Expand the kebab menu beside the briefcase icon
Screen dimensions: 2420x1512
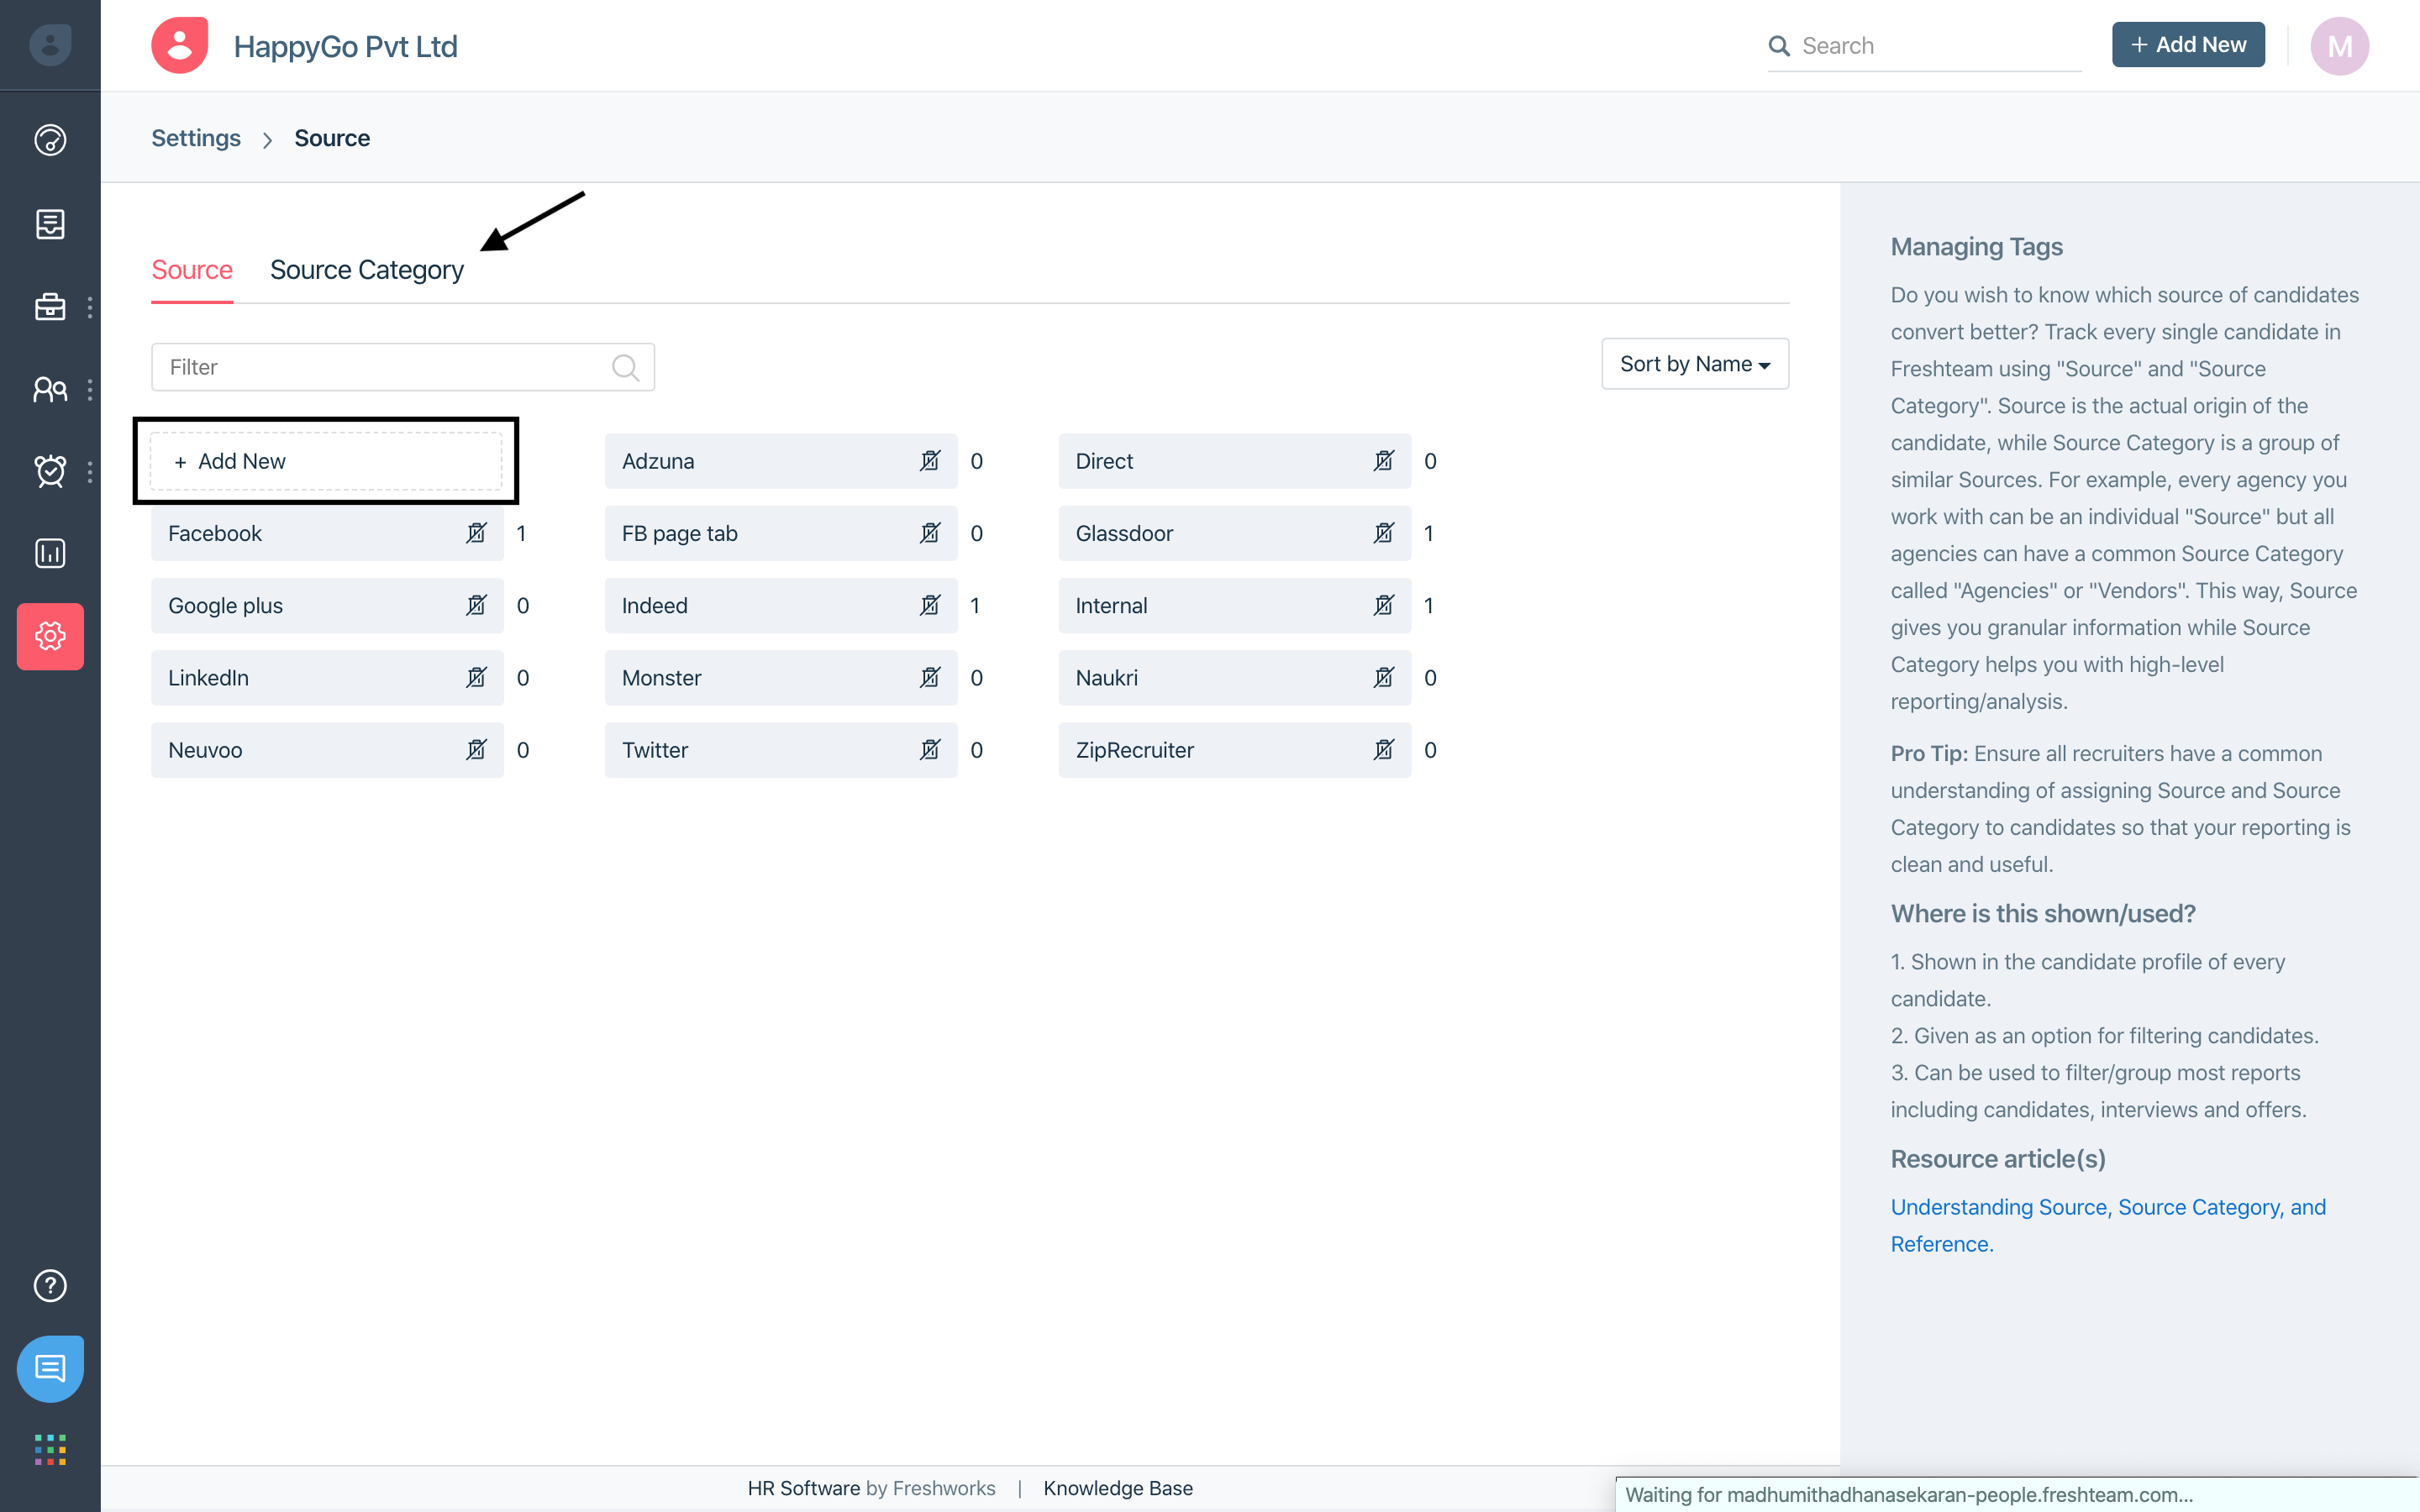[92, 307]
